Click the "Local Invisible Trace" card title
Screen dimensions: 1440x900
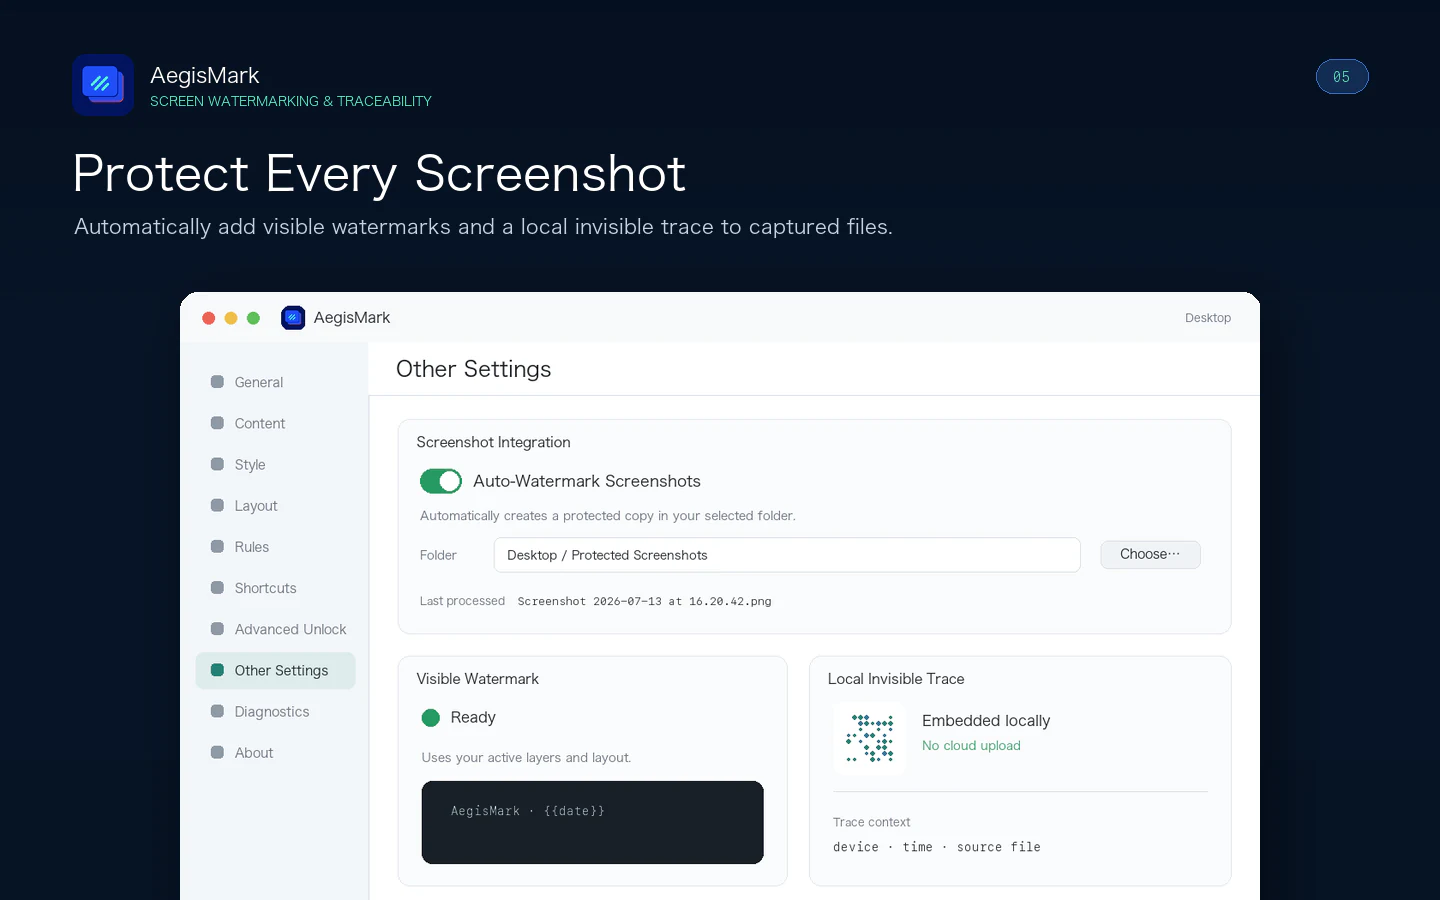pos(896,679)
